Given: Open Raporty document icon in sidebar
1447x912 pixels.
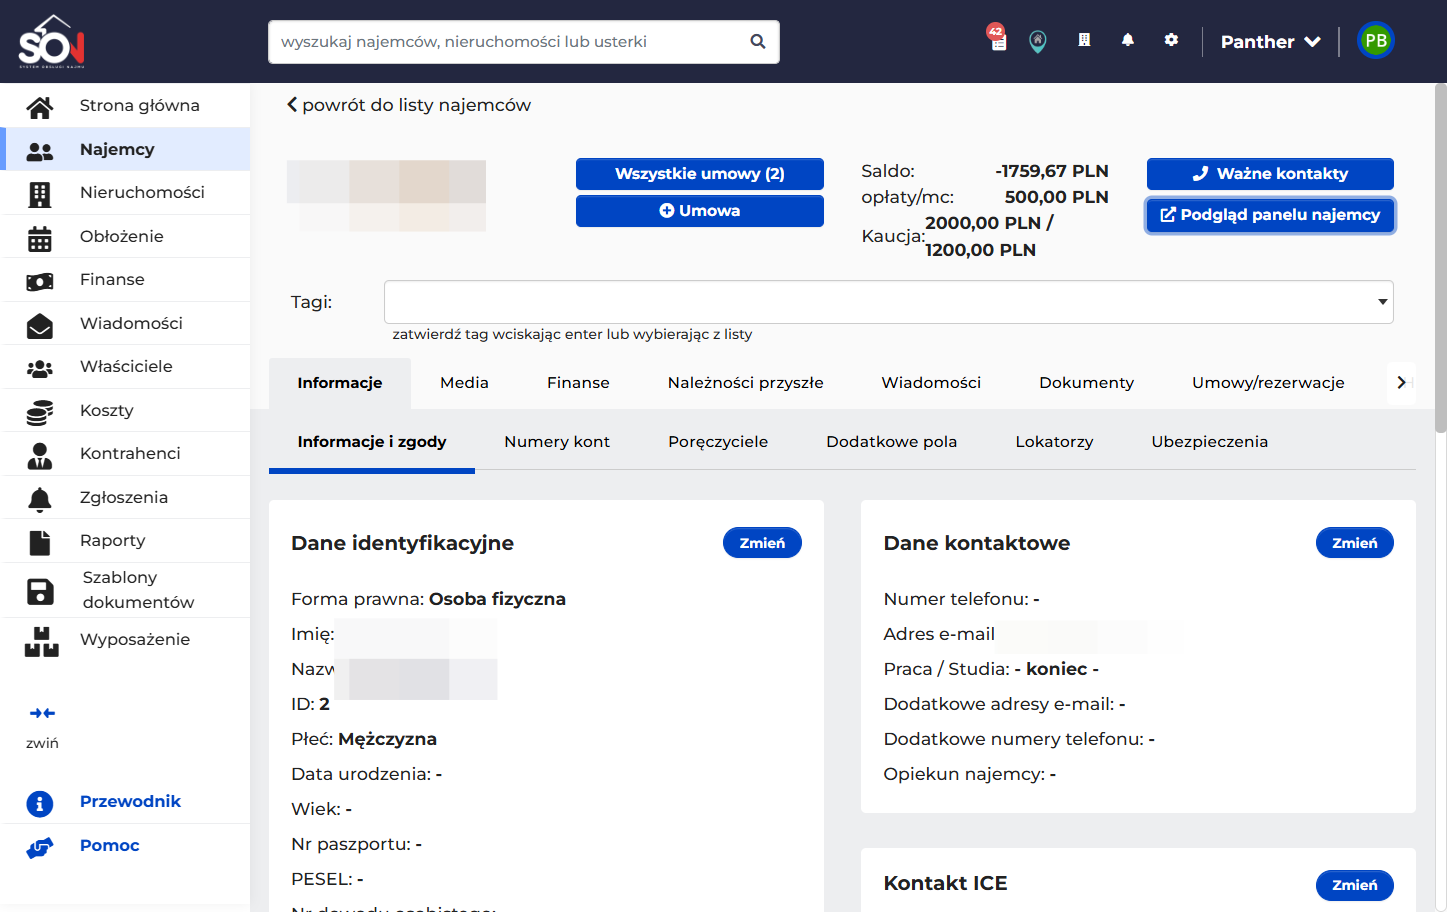Looking at the screenshot, I should [40, 542].
